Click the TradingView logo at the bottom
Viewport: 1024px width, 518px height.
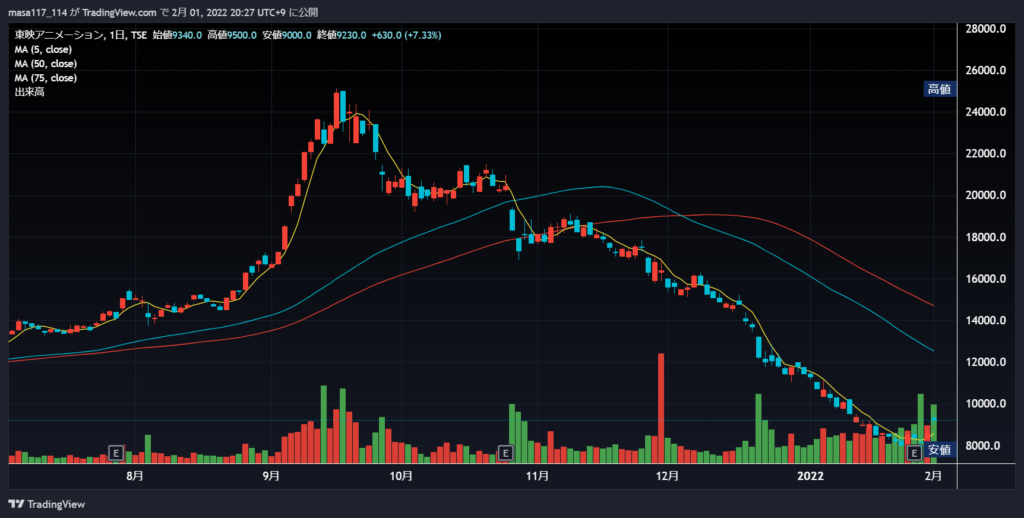tap(46, 504)
